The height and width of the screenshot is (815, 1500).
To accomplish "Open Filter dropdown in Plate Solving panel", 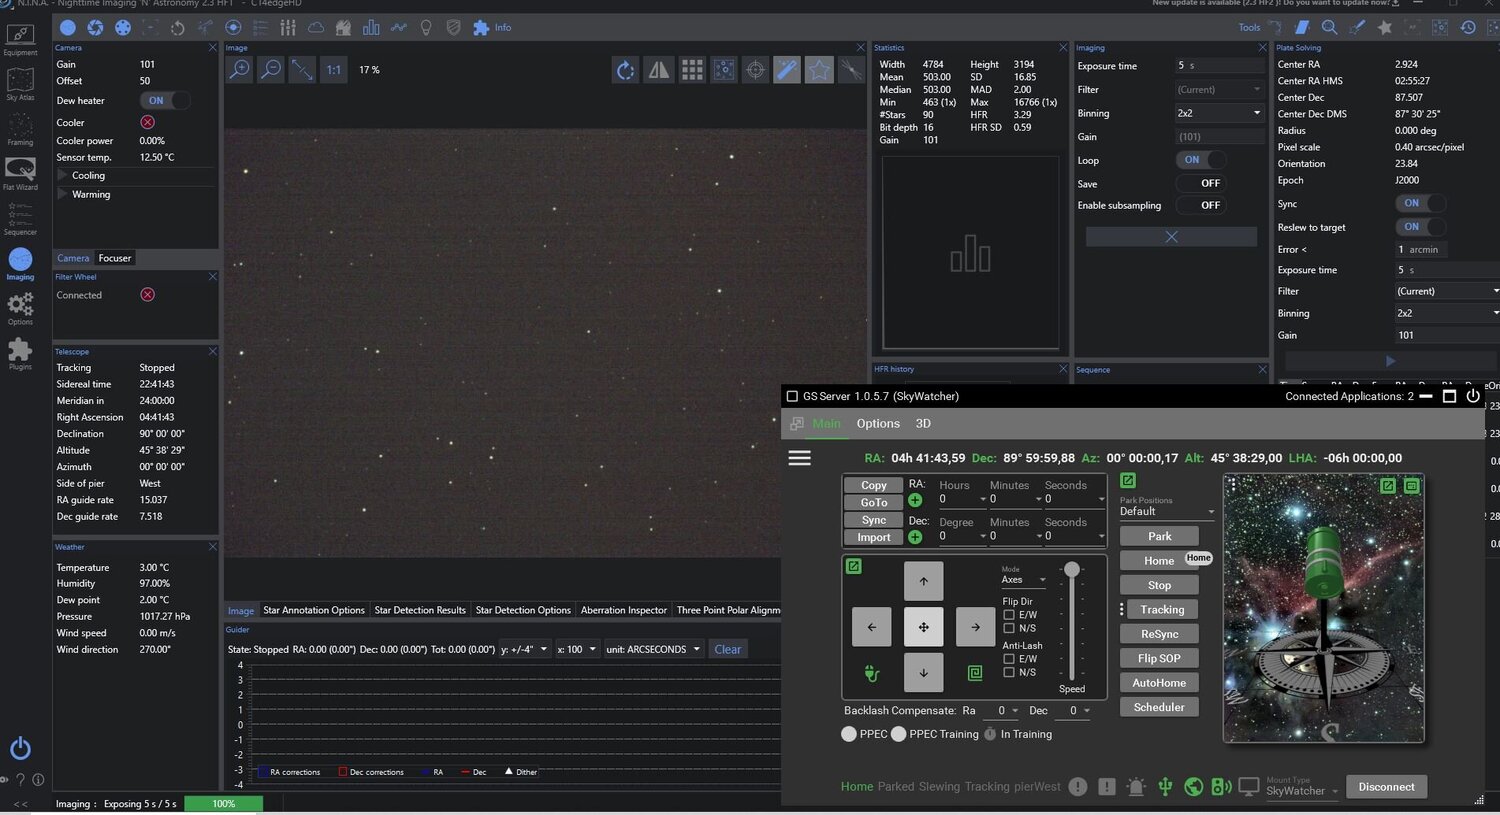I will tap(1447, 291).
